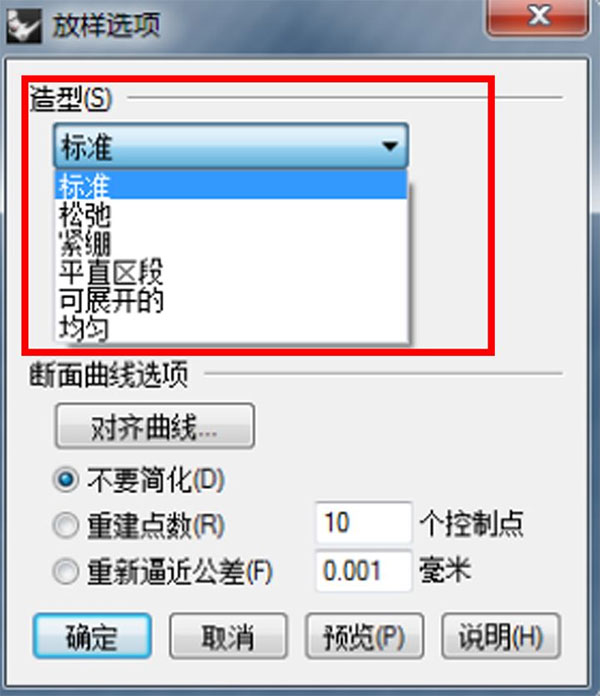Image resolution: width=600 pixels, height=696 pixels.
Task: Click the Rhino icon in title bar
Action: pos(24,27)
